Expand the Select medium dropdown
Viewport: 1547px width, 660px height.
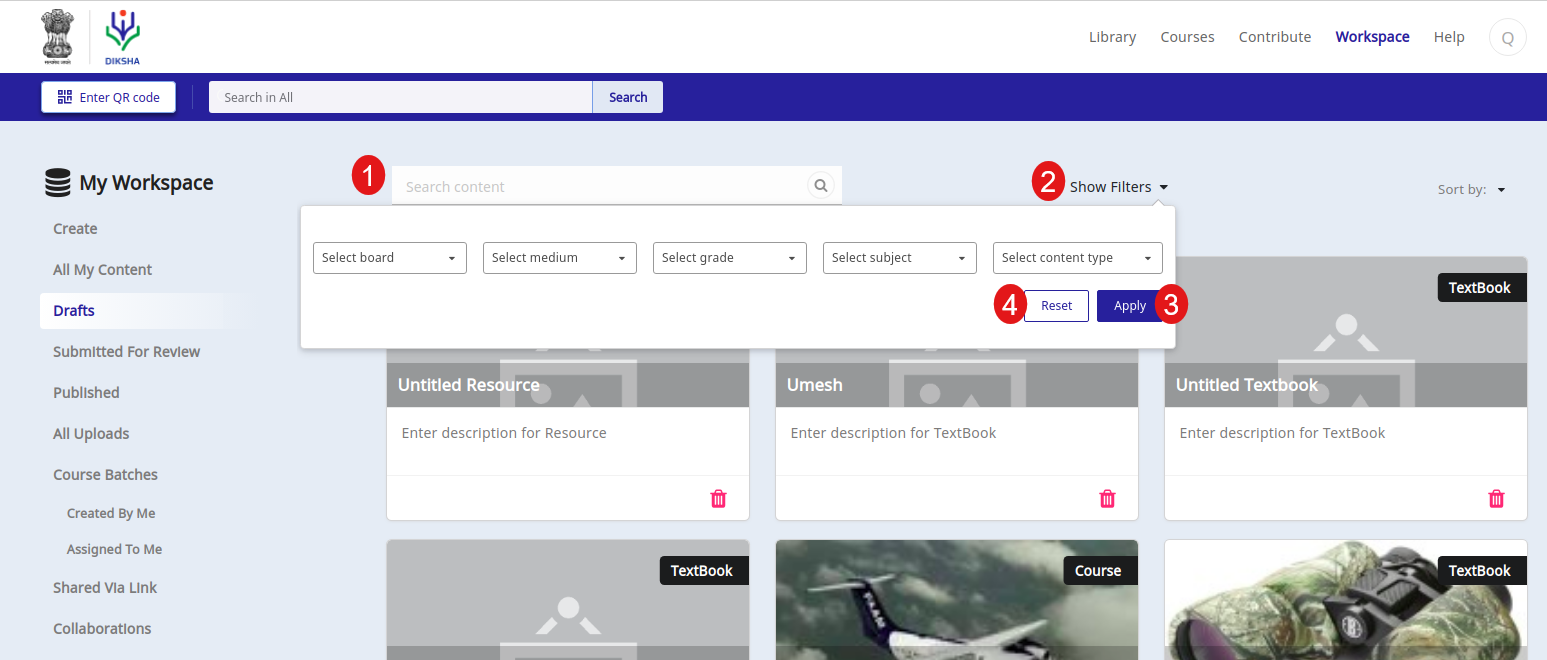(x=559, y=258)
